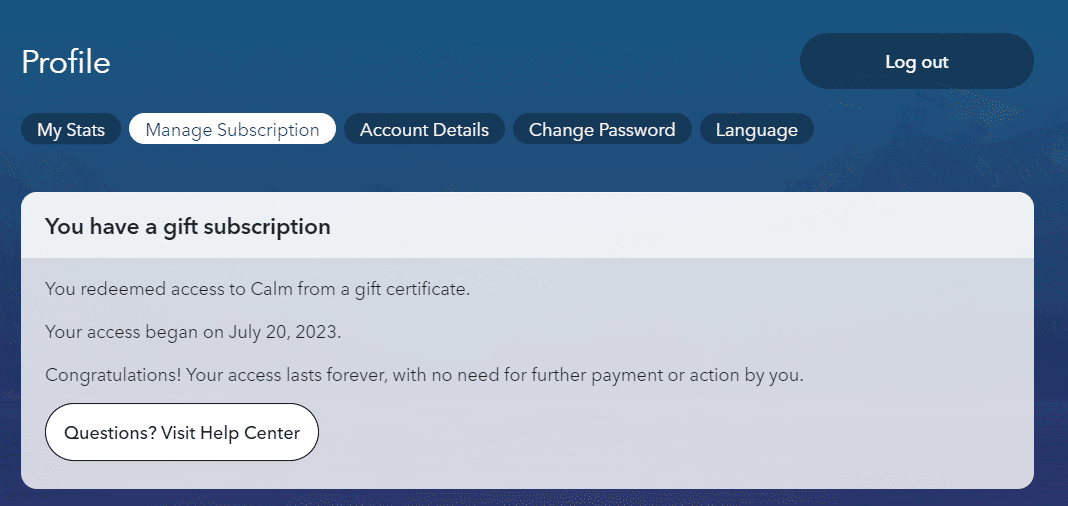Go to the Change Password tab
Screen dimensions: 1068x506
click(602, 130)
